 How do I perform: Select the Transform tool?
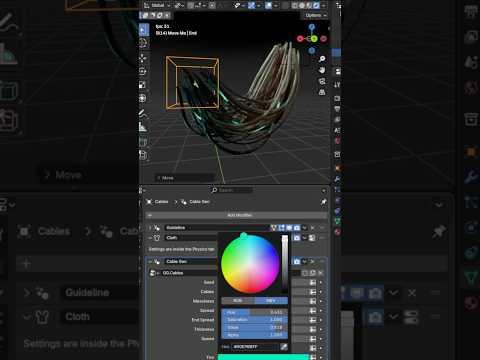[x=143, y=98]
